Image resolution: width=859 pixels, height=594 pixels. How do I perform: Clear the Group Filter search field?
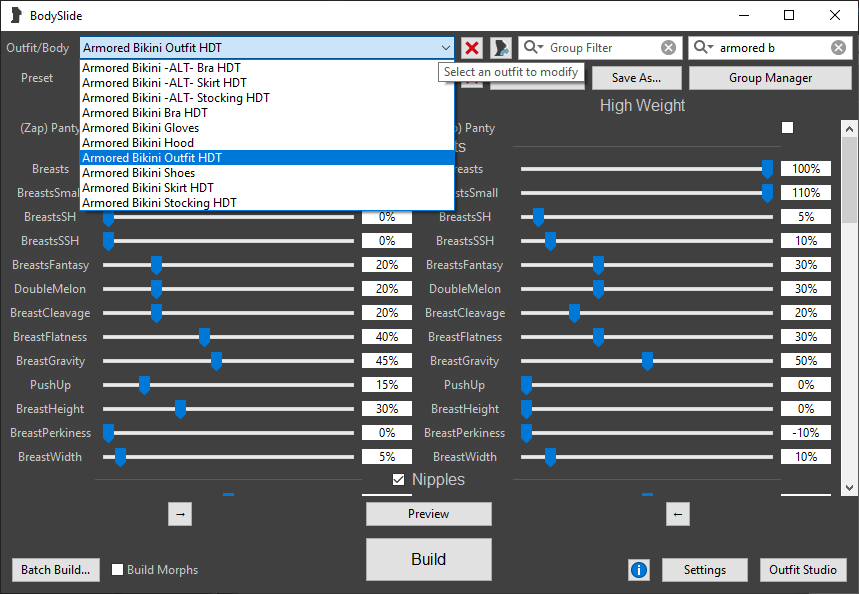668,48
